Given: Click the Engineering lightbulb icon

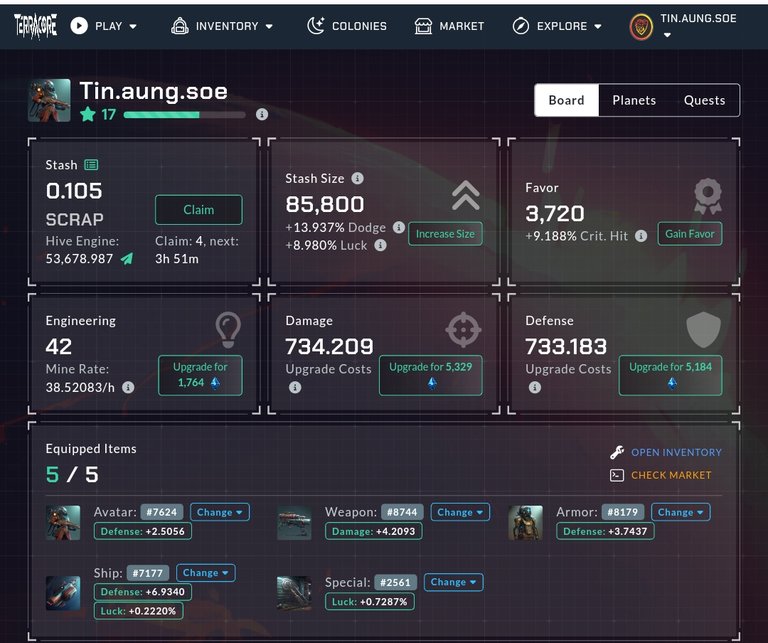Looking at the screenshot, I should point(228,330).
